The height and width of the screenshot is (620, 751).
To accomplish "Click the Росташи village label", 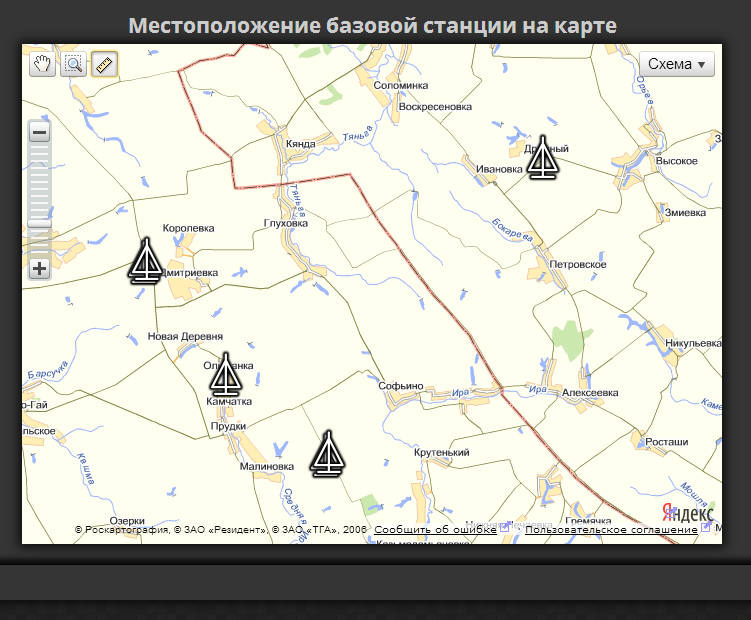I will [666, 442].
